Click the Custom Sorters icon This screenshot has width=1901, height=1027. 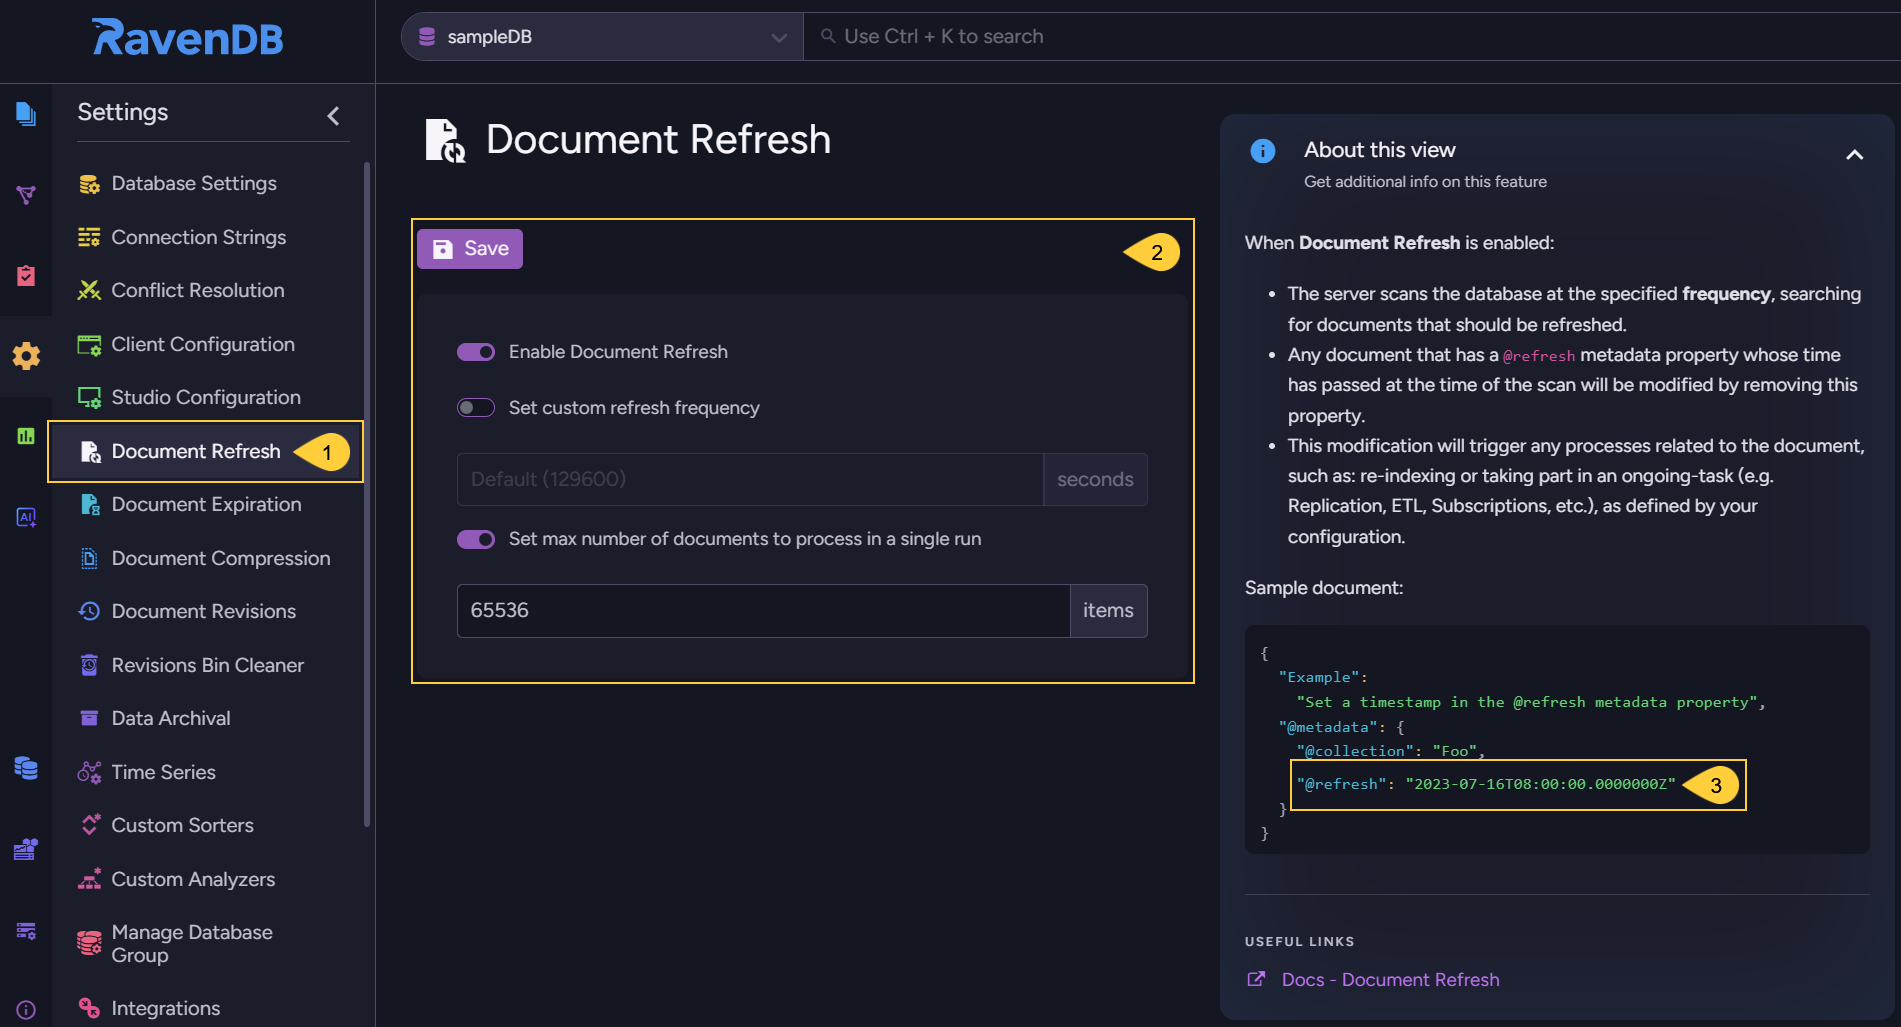pyautogui.click(x=89, y=825)
